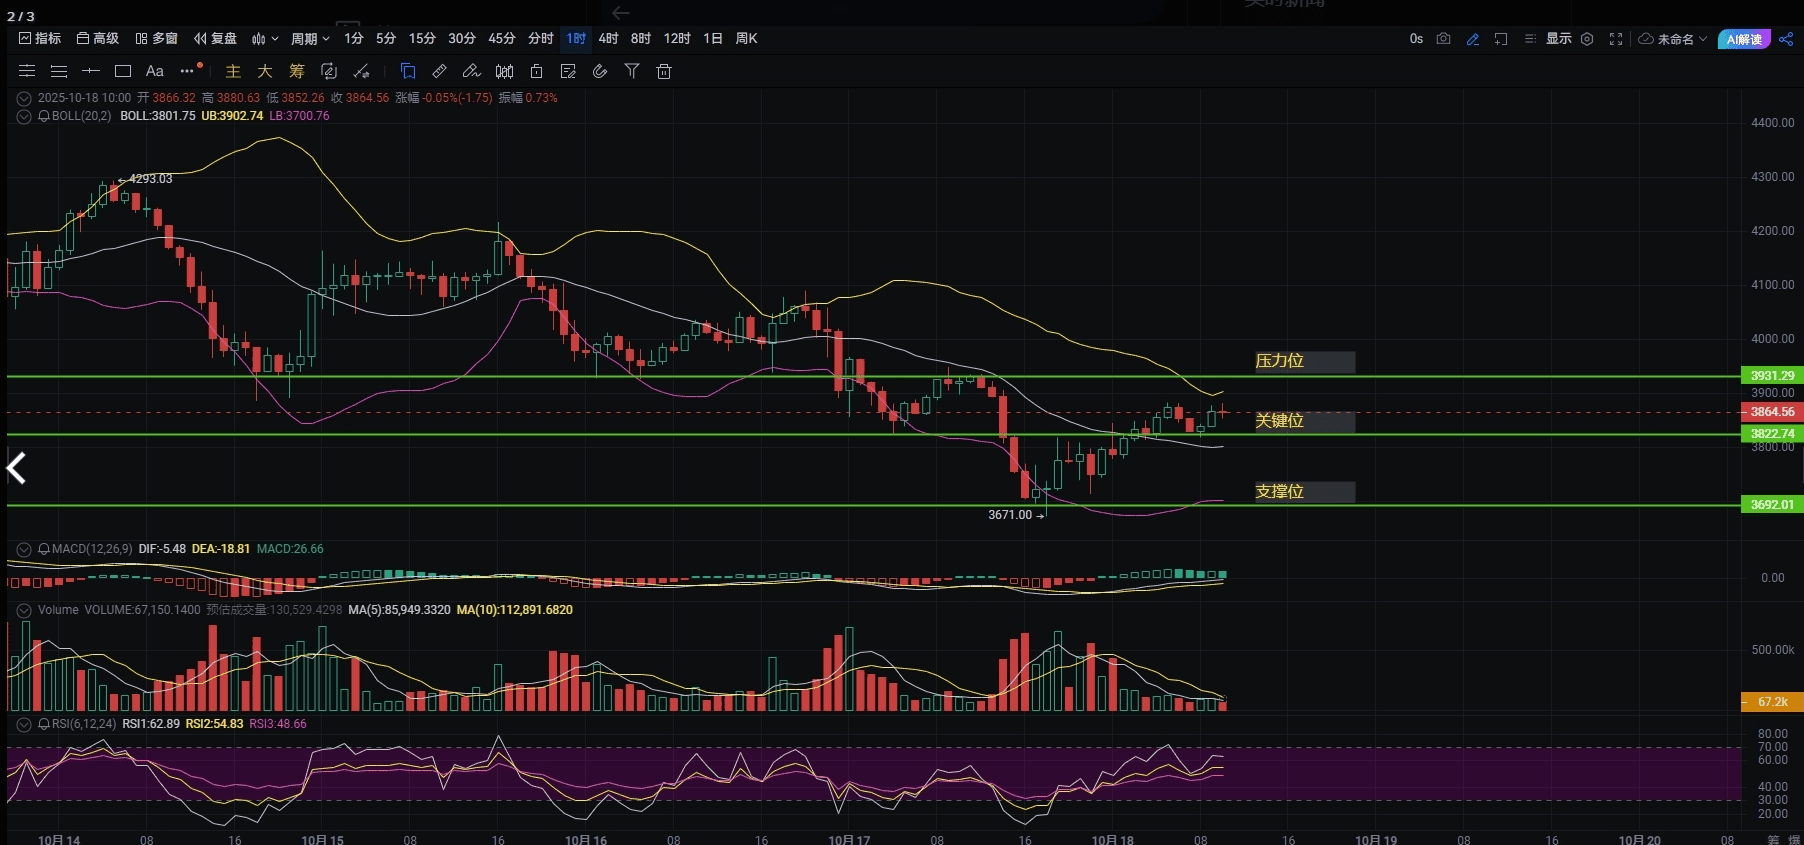Click the candlestick pattern tool icon
The width and height of the screenshot is (1804, 845).
tap(505, 71)
